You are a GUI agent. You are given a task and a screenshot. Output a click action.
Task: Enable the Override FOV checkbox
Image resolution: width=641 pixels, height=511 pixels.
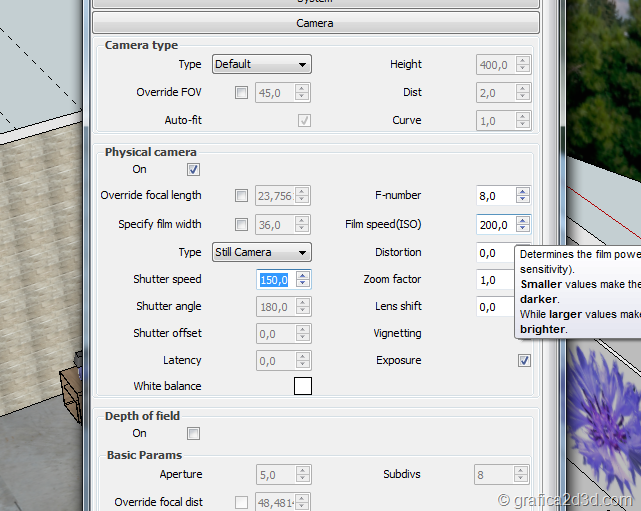point(241,93)
